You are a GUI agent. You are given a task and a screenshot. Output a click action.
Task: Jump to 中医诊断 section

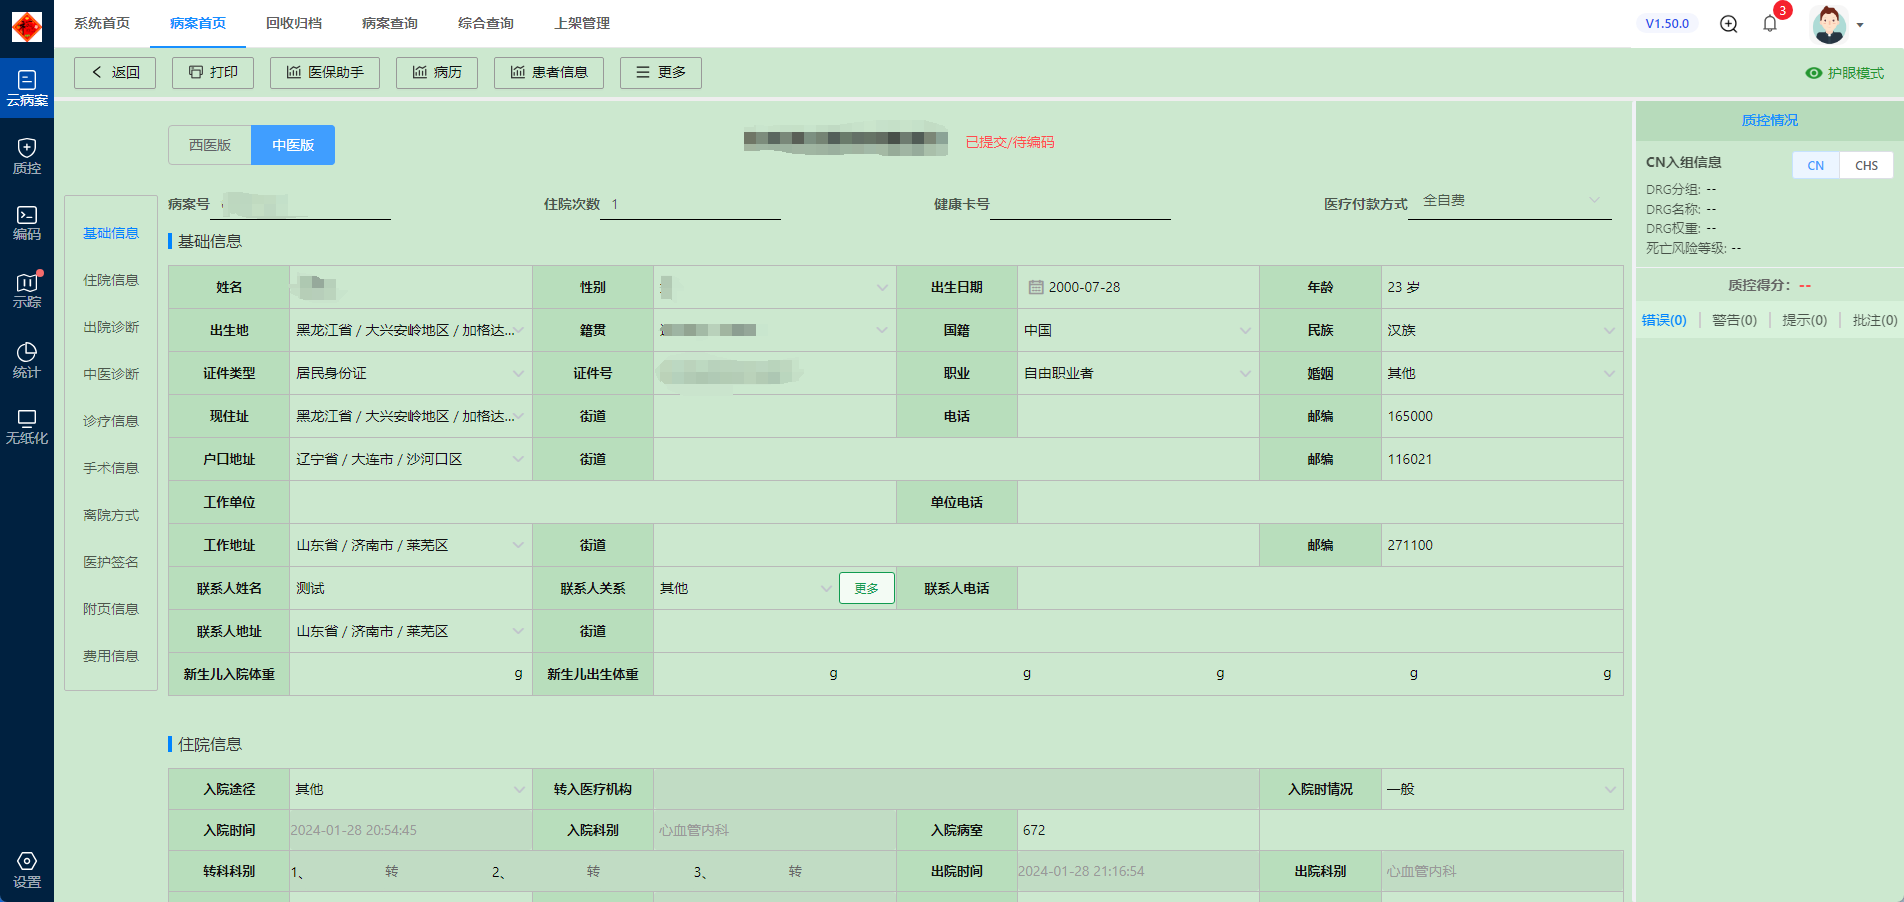[111, 374]
